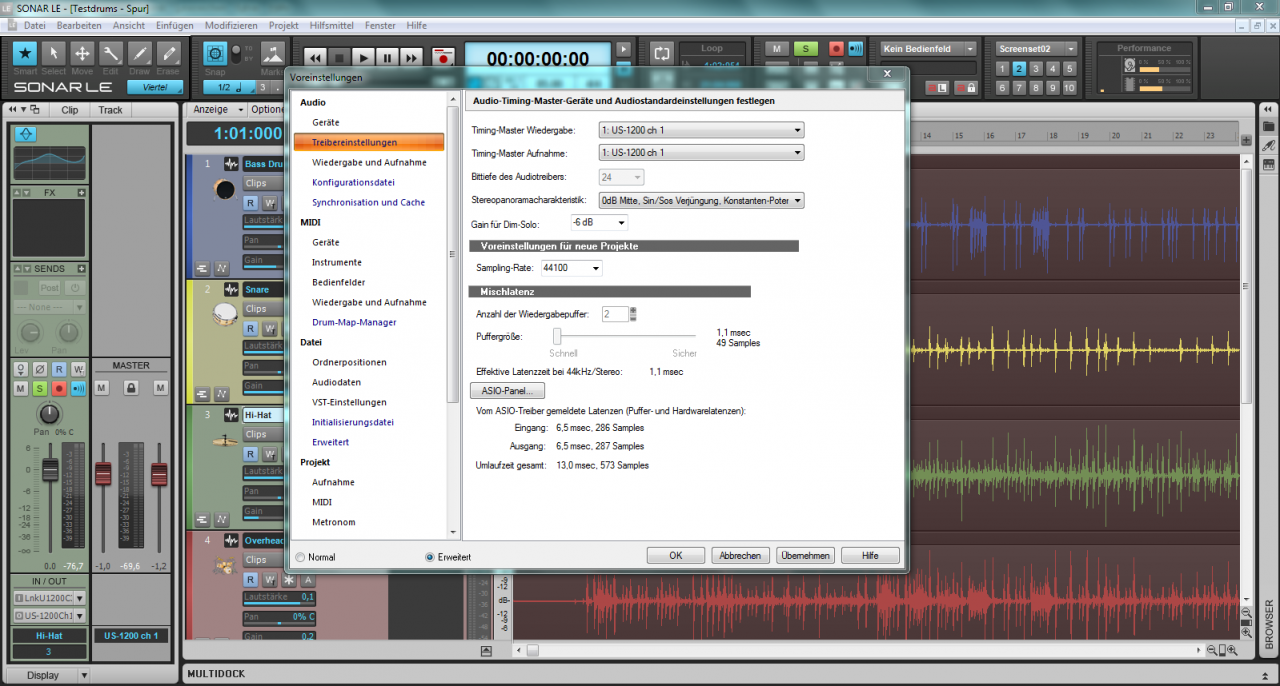1280x686 pixels.
Task: Activate the Move tool
Action: coord(83,54)
